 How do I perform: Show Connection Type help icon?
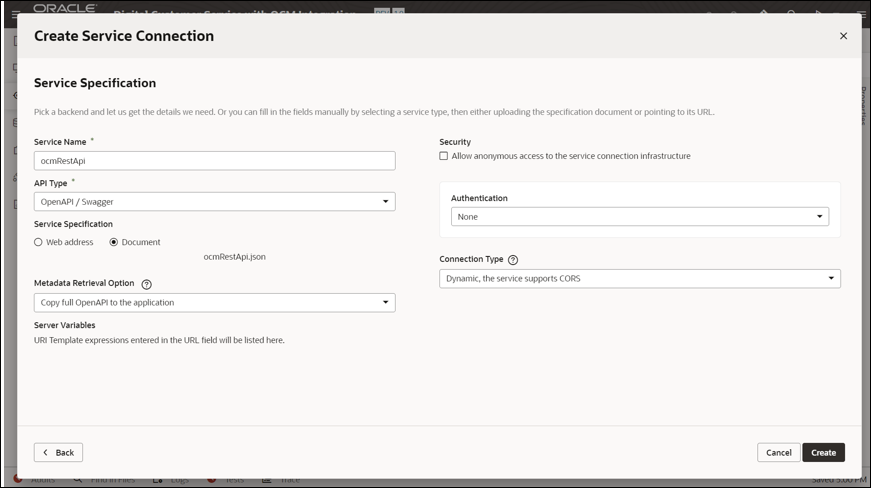coord(513,260)
